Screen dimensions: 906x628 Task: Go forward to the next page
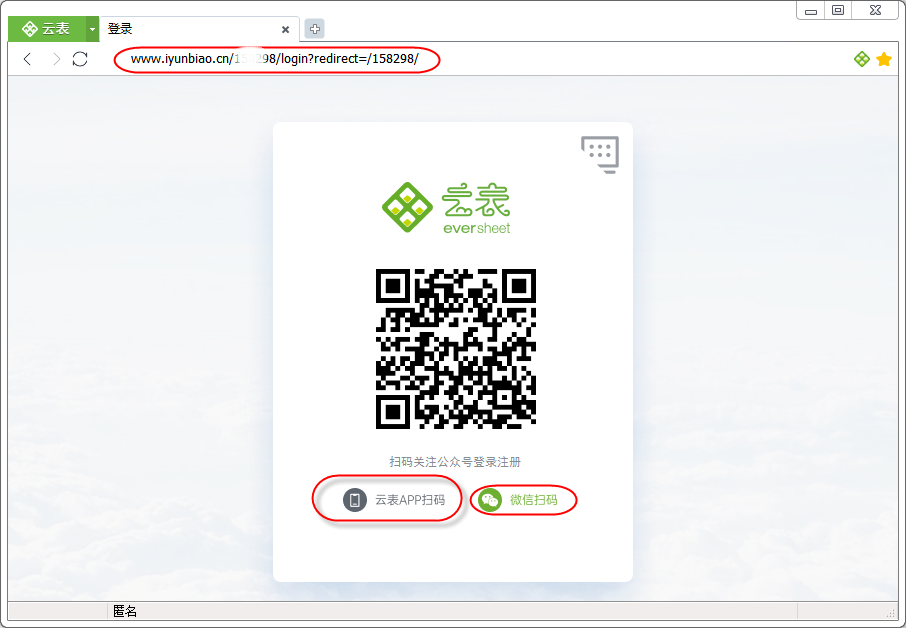tap(56, 59)
